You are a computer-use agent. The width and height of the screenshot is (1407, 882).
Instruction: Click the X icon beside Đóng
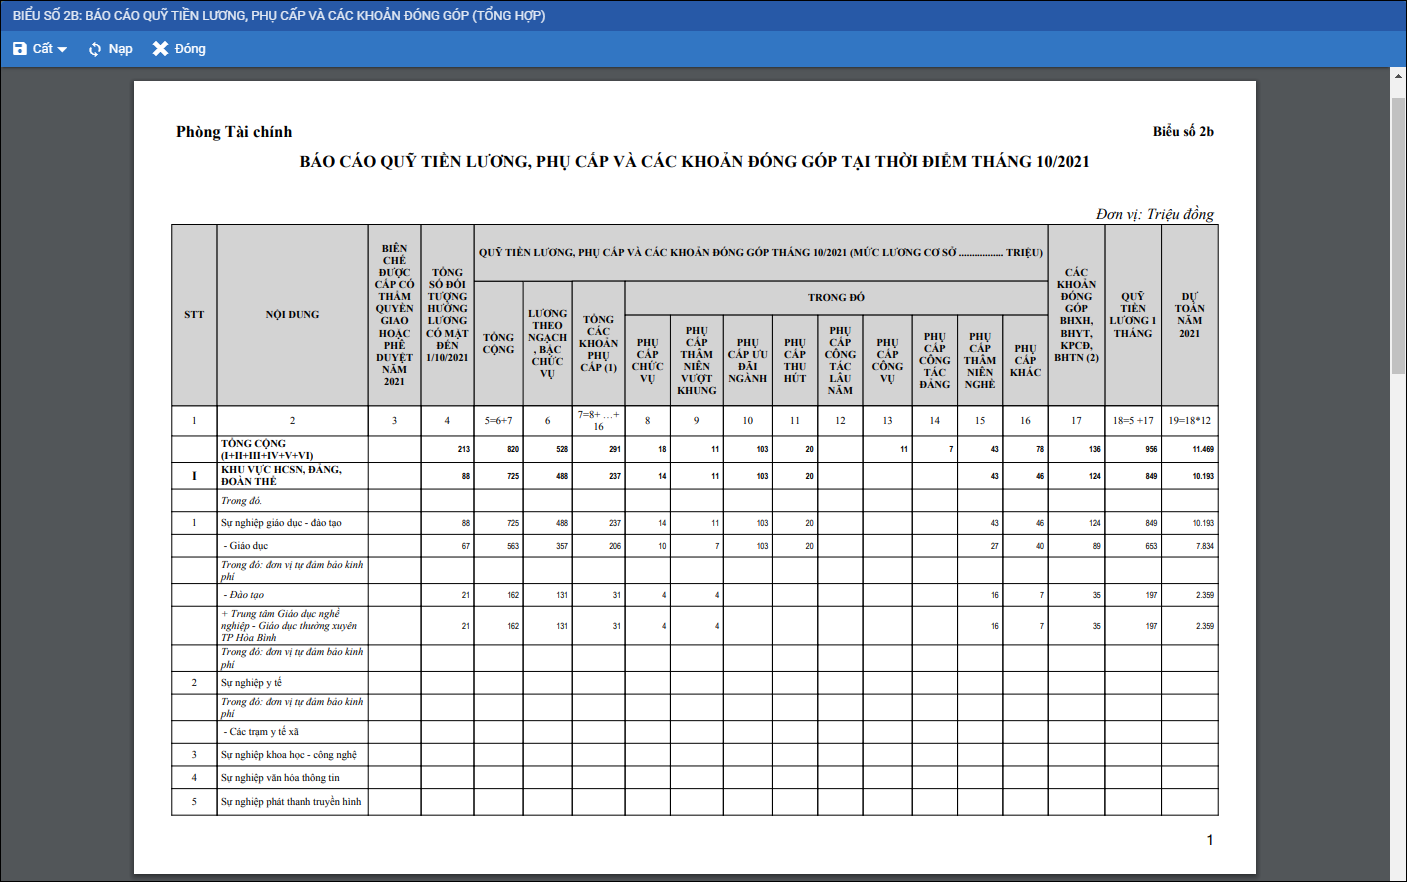tap(160, 49)
